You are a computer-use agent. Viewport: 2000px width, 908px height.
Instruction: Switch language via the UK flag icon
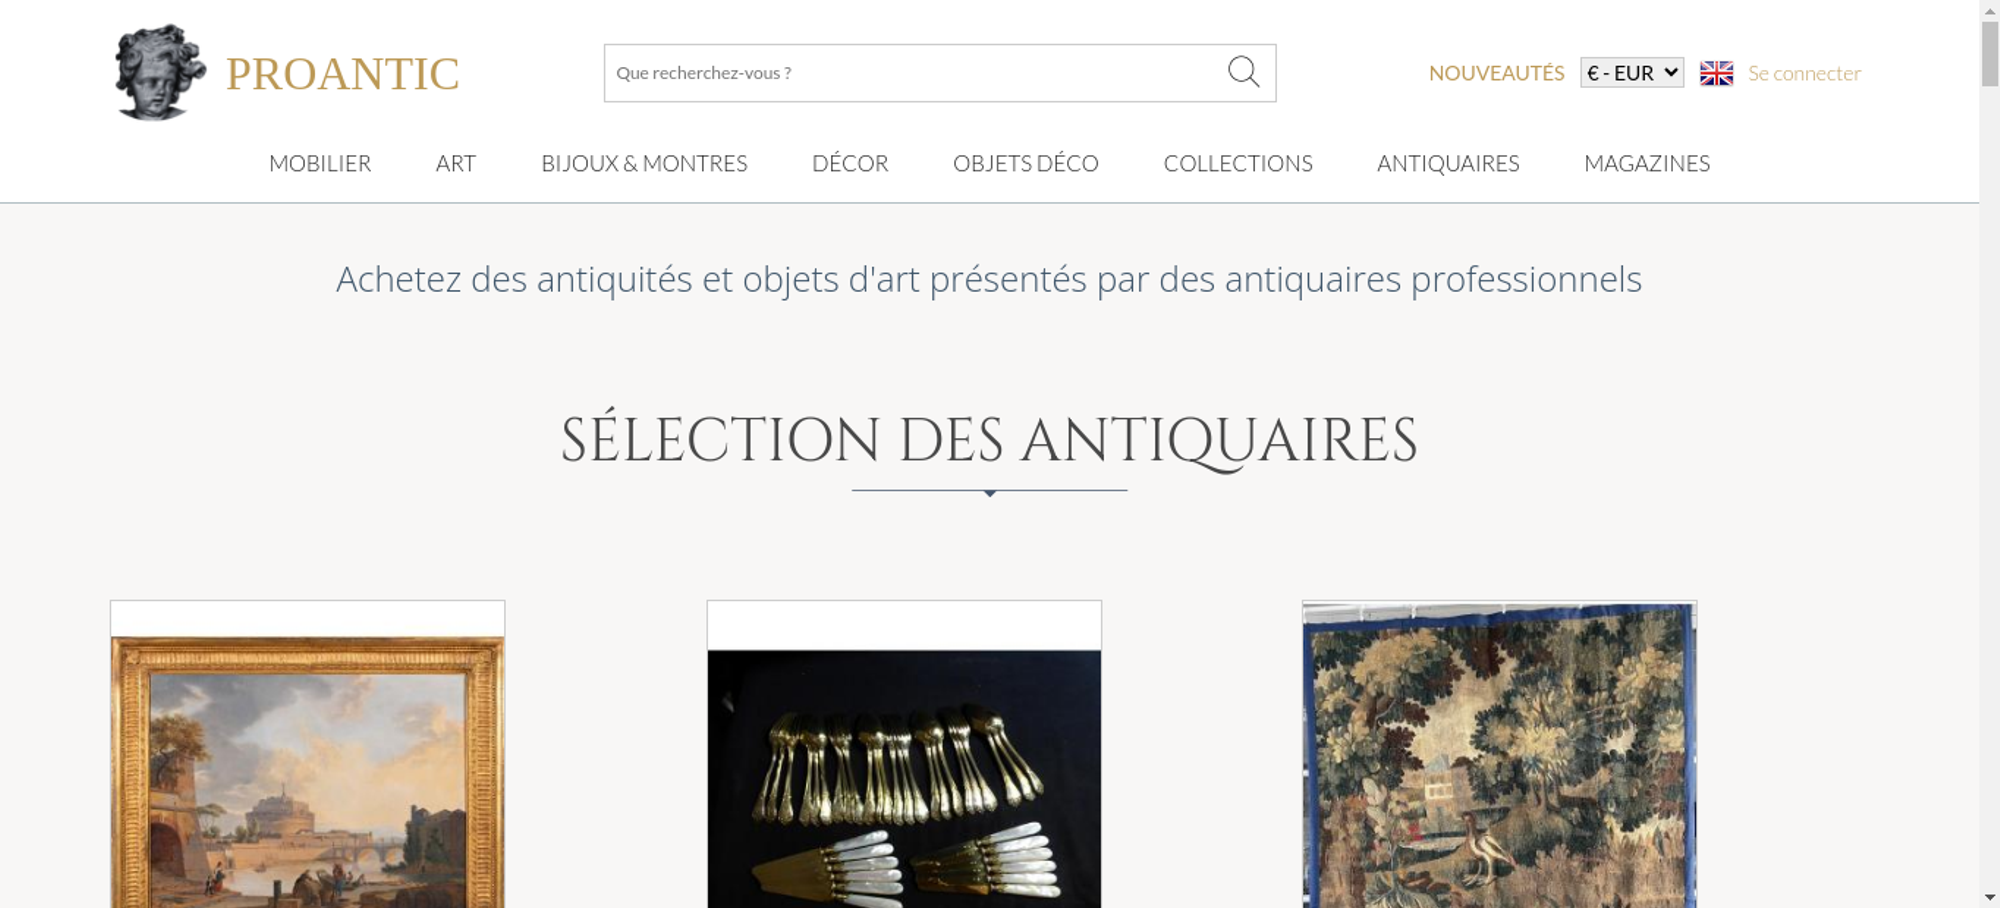tap(1716, 73)
